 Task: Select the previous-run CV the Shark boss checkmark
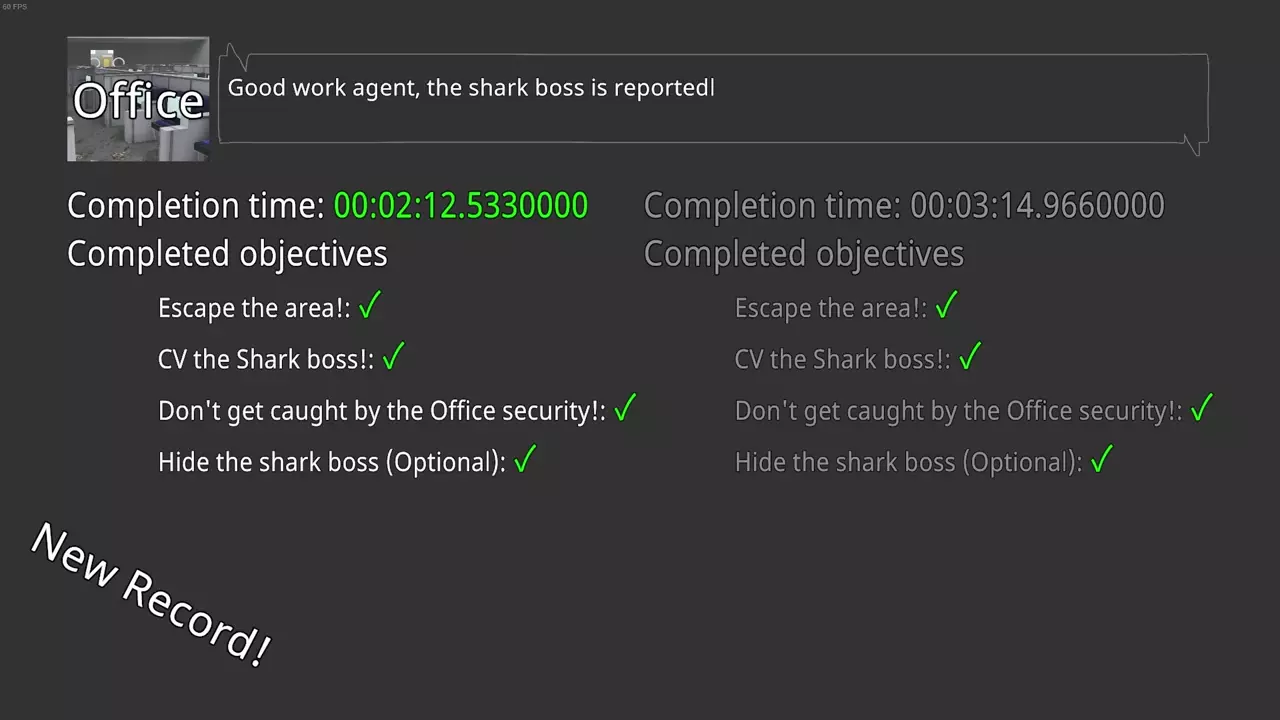tap(970, 357)
